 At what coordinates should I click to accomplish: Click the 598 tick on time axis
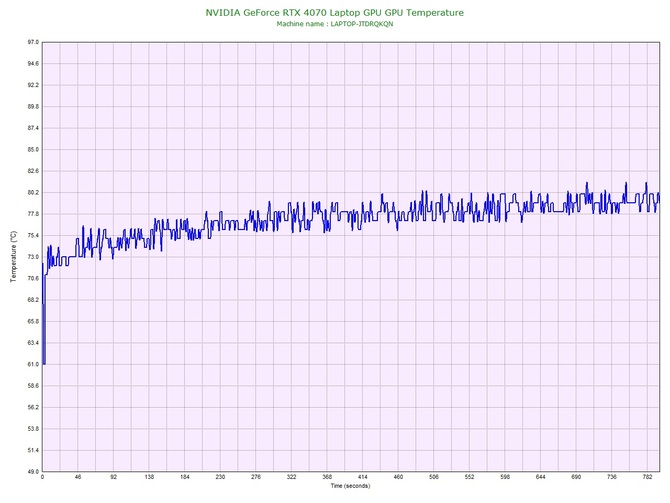(x=505, y=477)
